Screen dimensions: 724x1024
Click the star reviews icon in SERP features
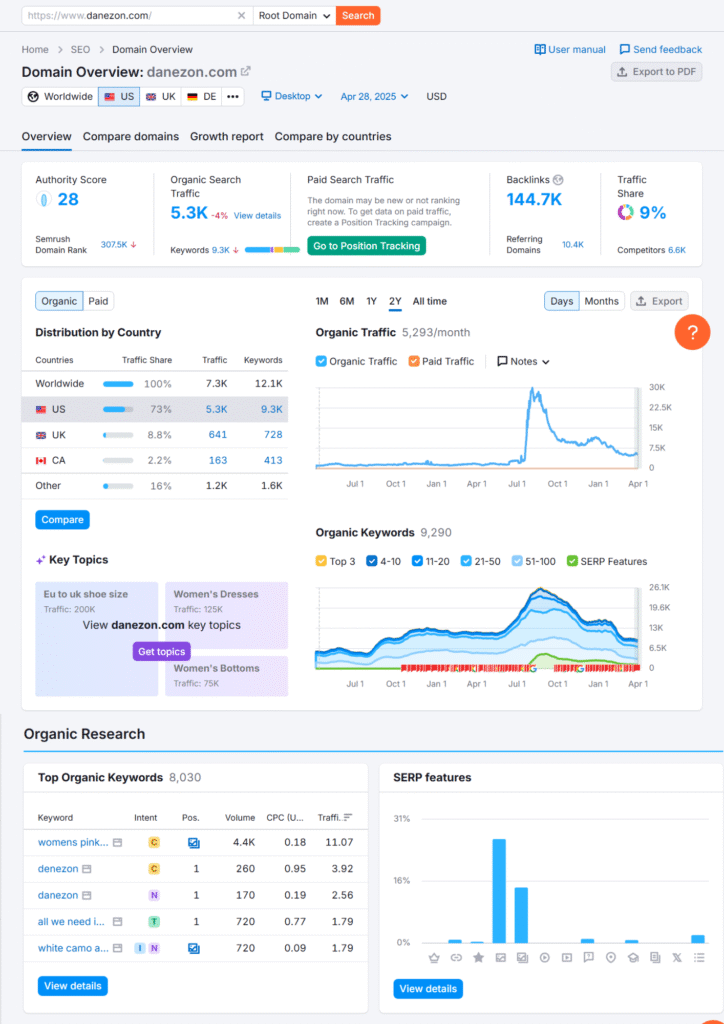click(479, 957)
